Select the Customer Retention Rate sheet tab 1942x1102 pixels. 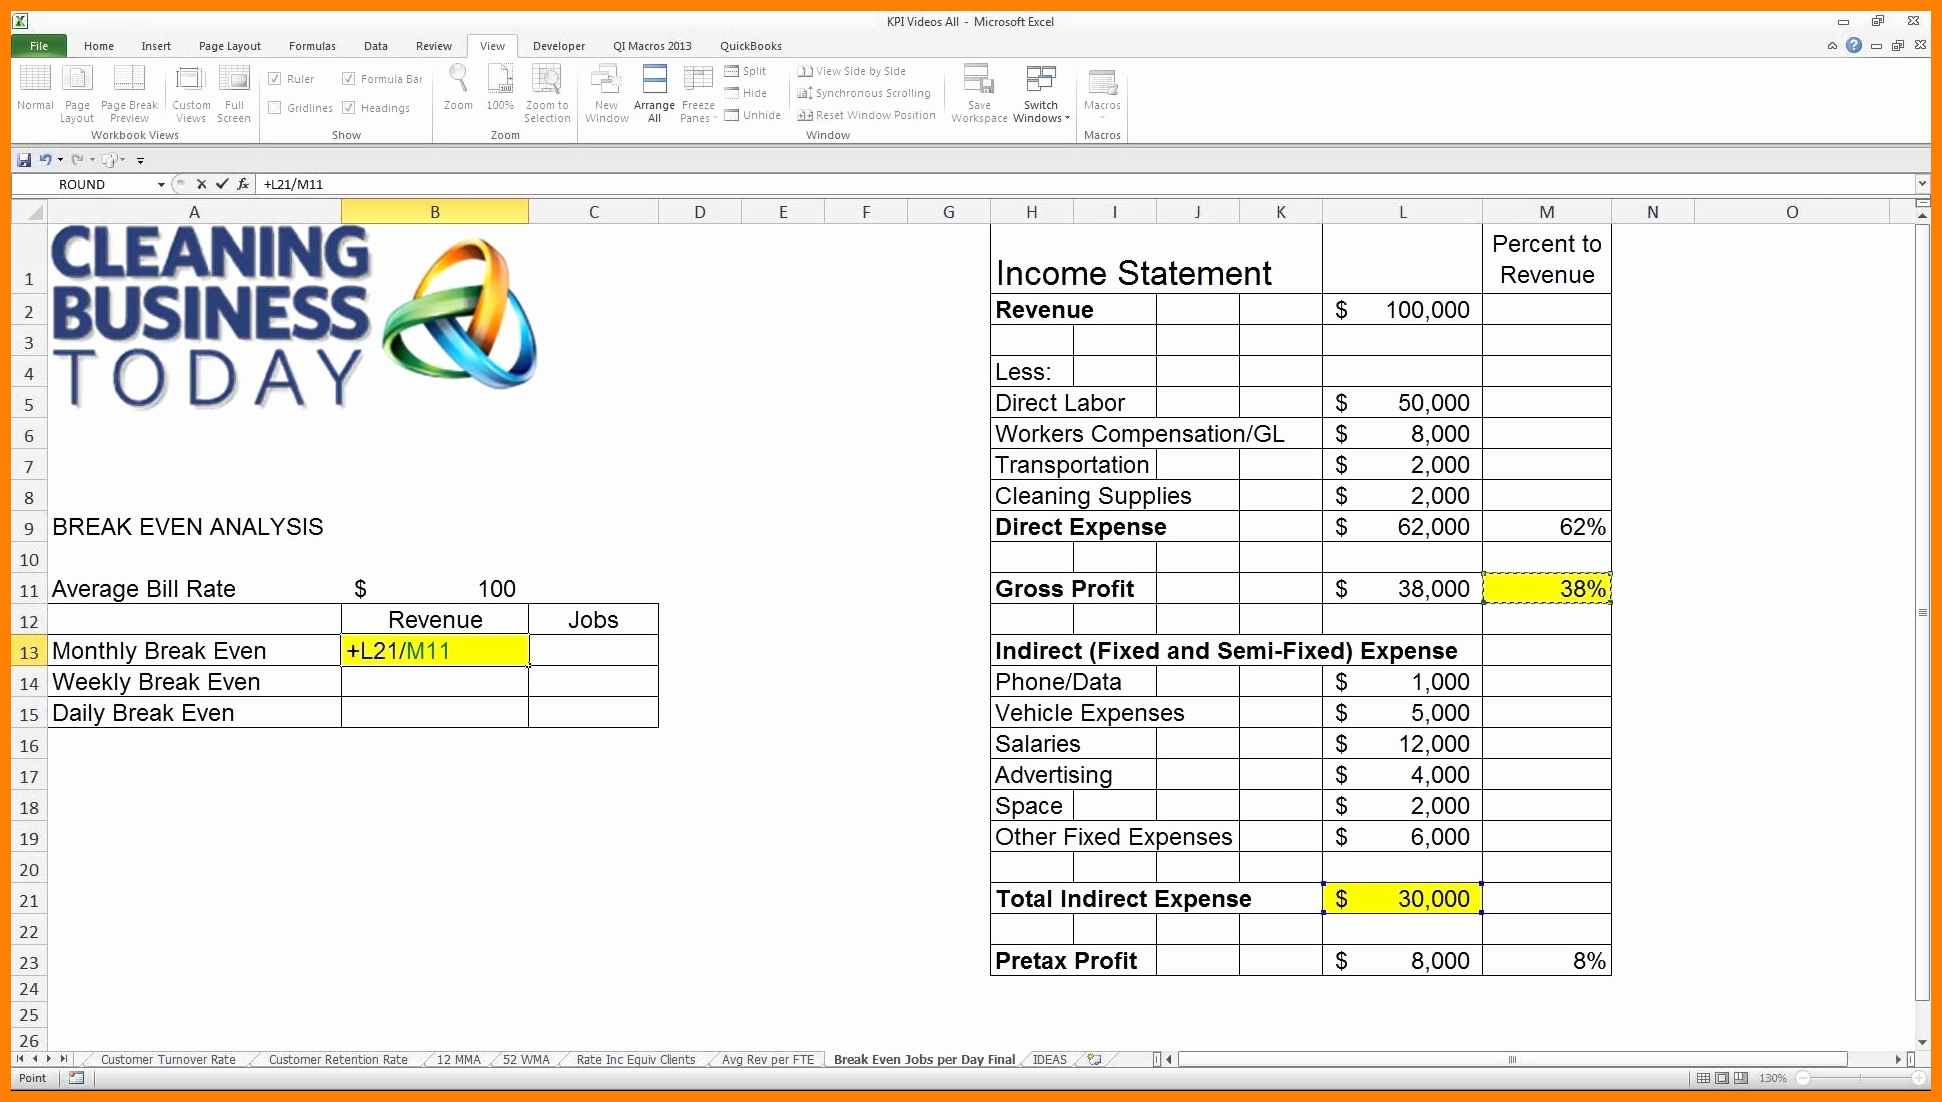point(336,1059)
